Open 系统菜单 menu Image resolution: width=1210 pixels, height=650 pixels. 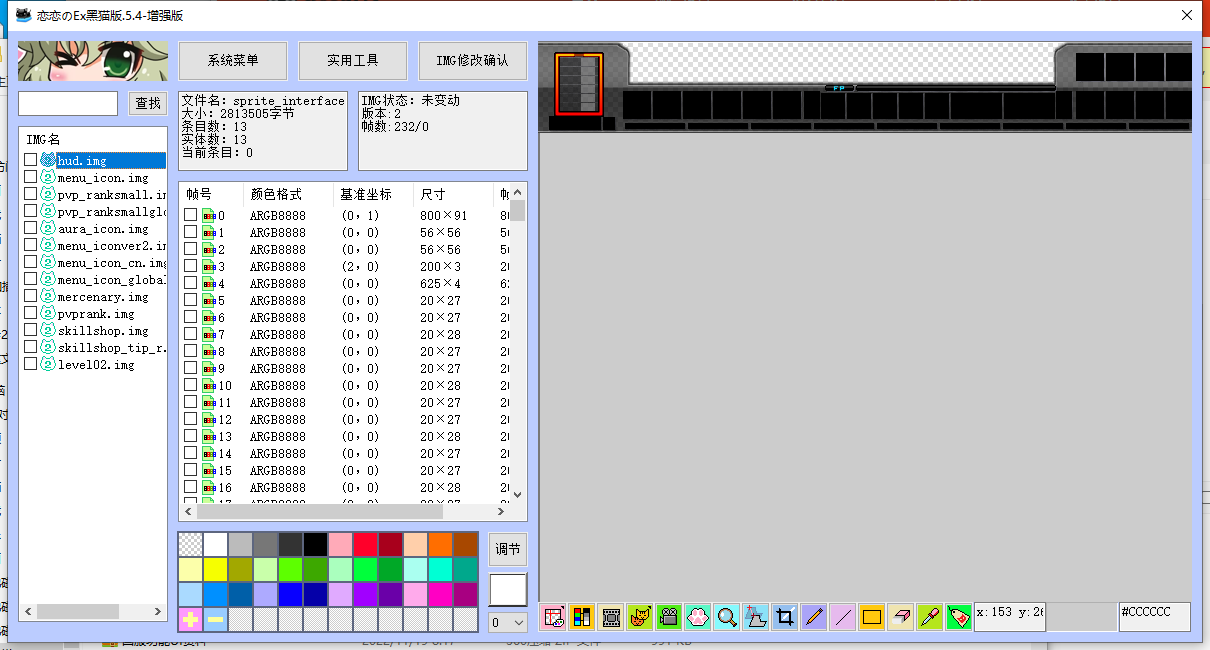click(233, 60)
